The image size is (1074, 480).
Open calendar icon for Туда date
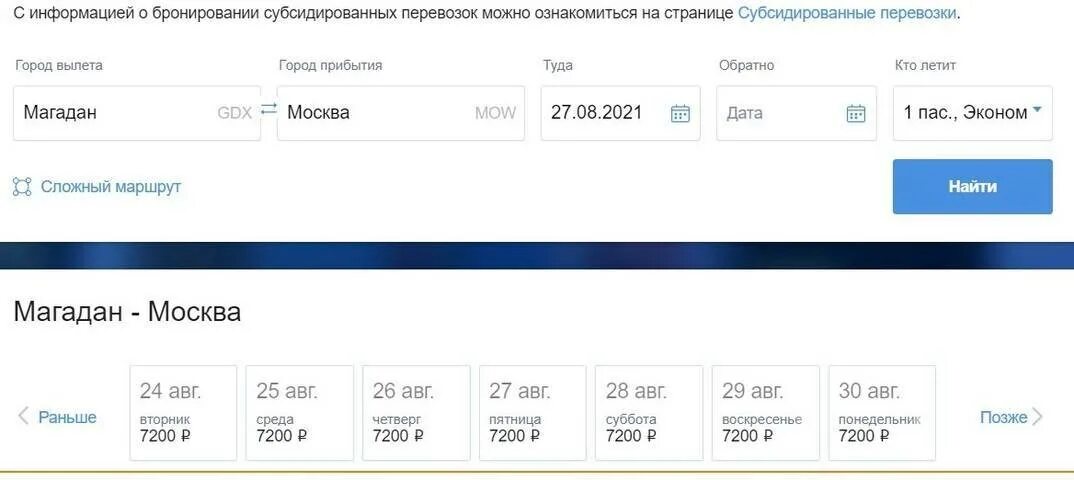[679, 113]
